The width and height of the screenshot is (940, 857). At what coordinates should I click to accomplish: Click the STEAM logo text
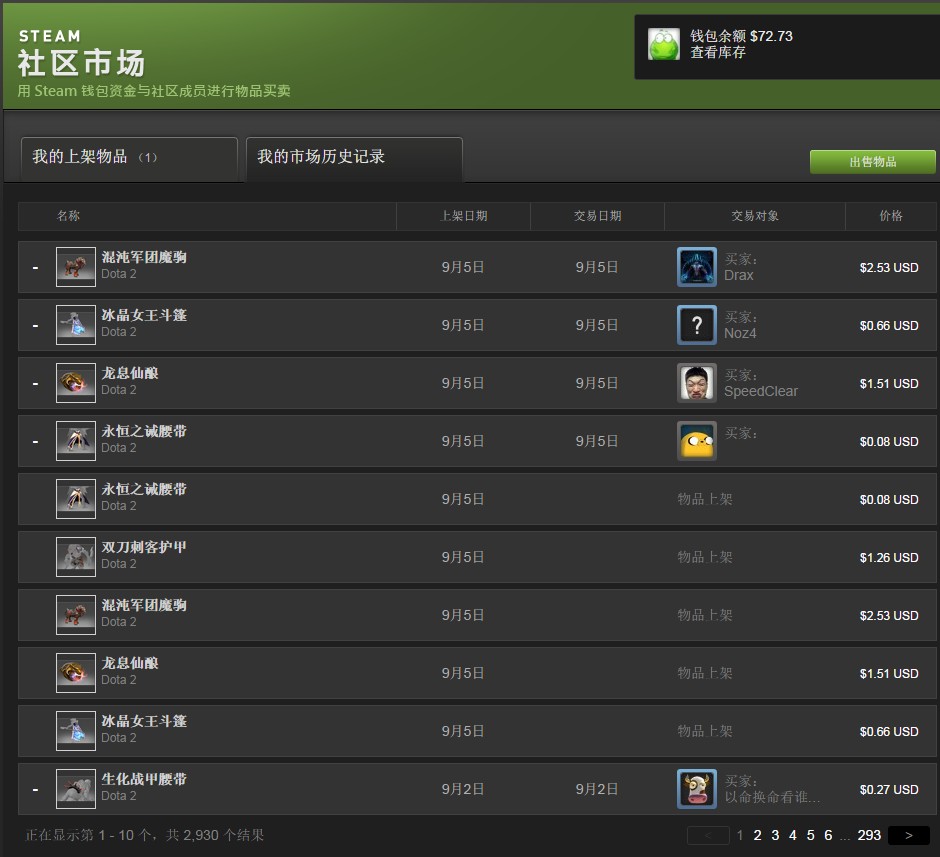pos(50,36)
